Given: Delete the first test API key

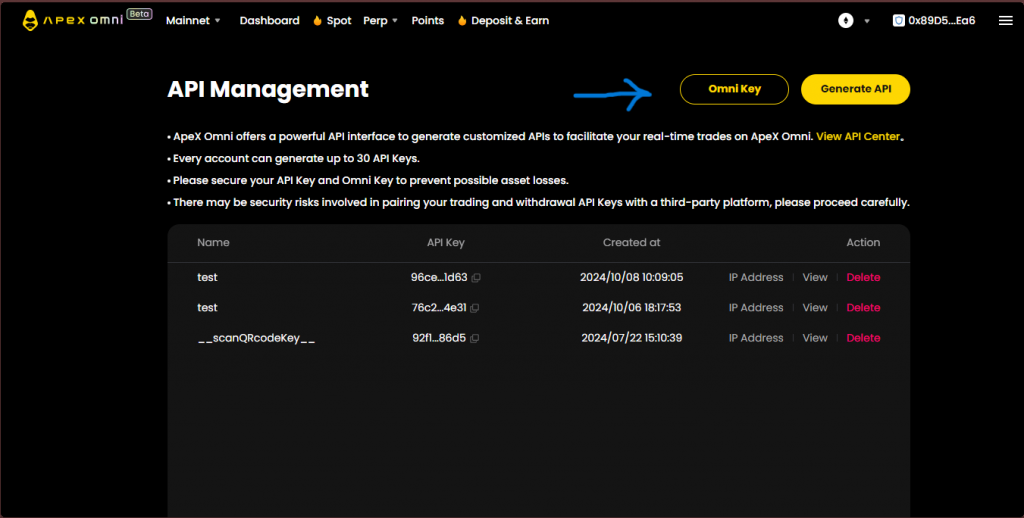Looking at the screenshot, I should point(863,278).
